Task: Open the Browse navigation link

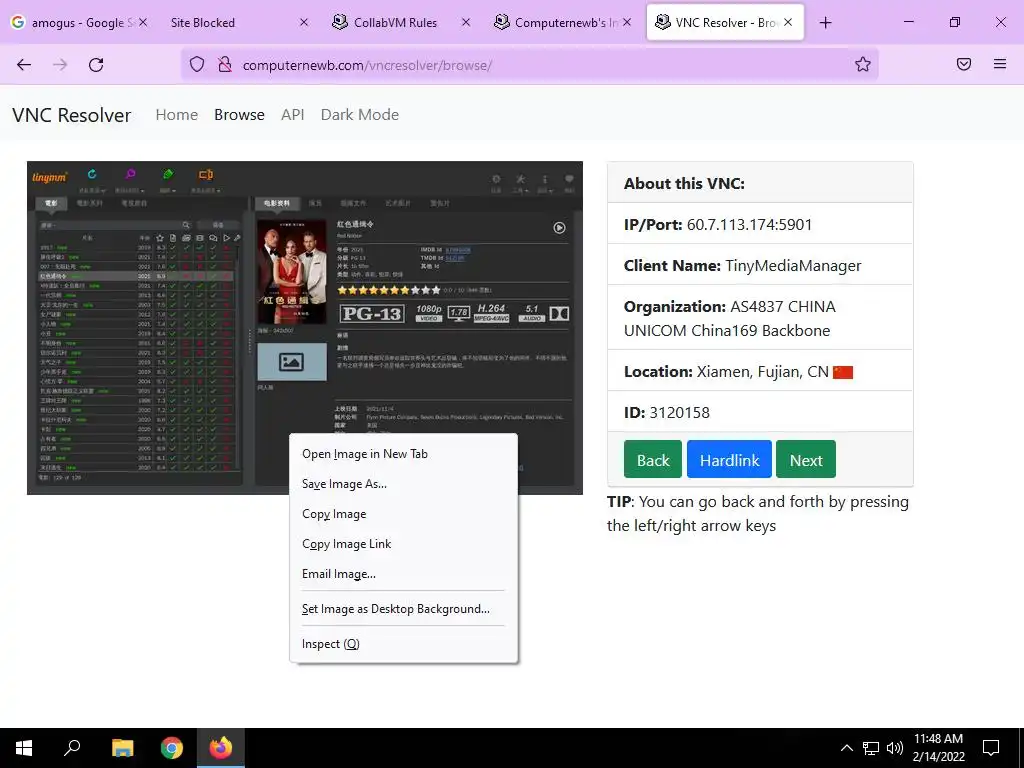Action: [239, 114]
